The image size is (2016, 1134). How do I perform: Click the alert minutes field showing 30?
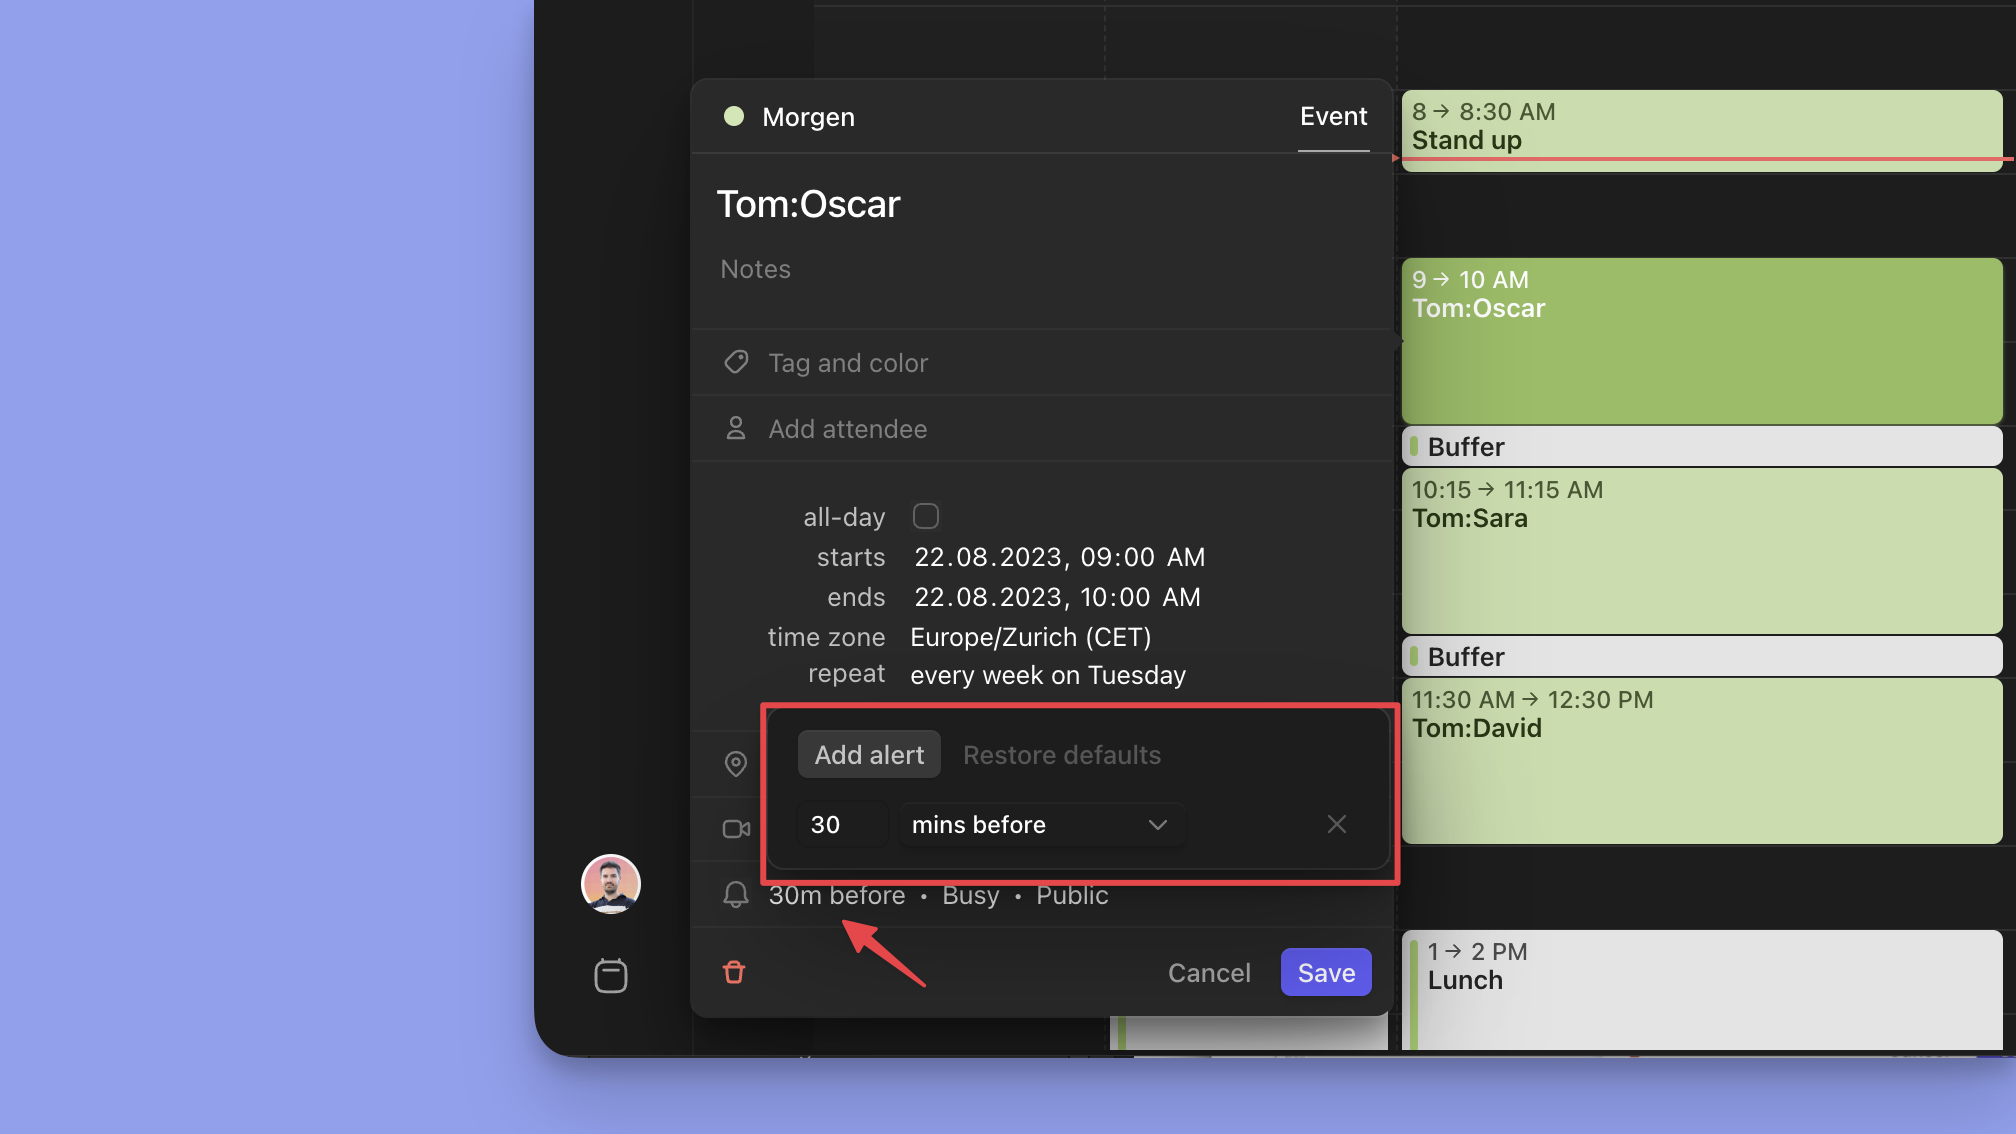point(841,825)
